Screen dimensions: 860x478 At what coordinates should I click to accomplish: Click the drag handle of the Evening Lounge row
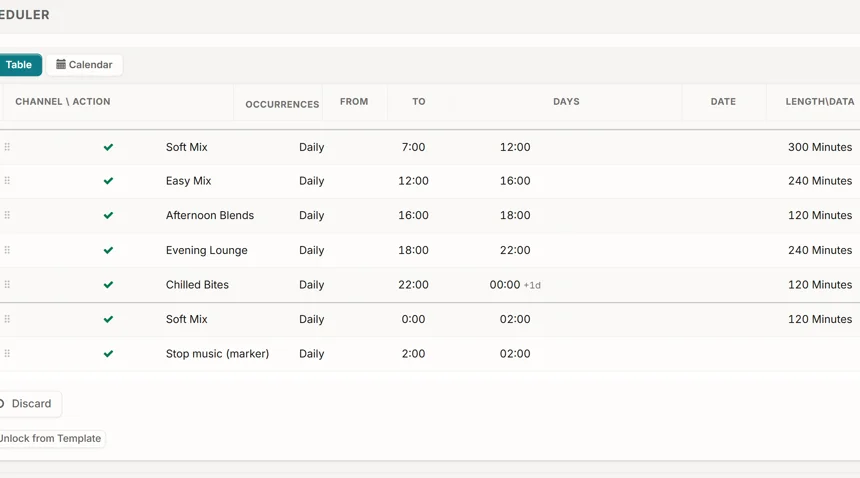pos(7,250)
